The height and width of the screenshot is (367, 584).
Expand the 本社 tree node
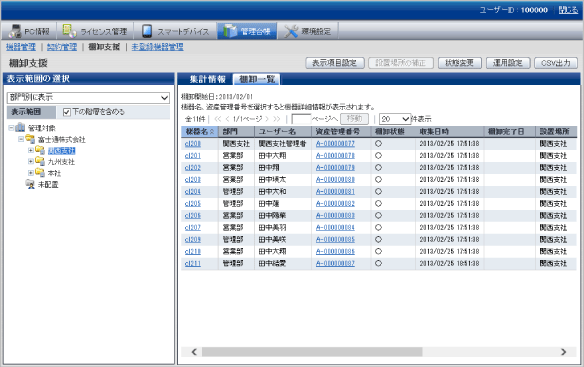pos(31,173)
